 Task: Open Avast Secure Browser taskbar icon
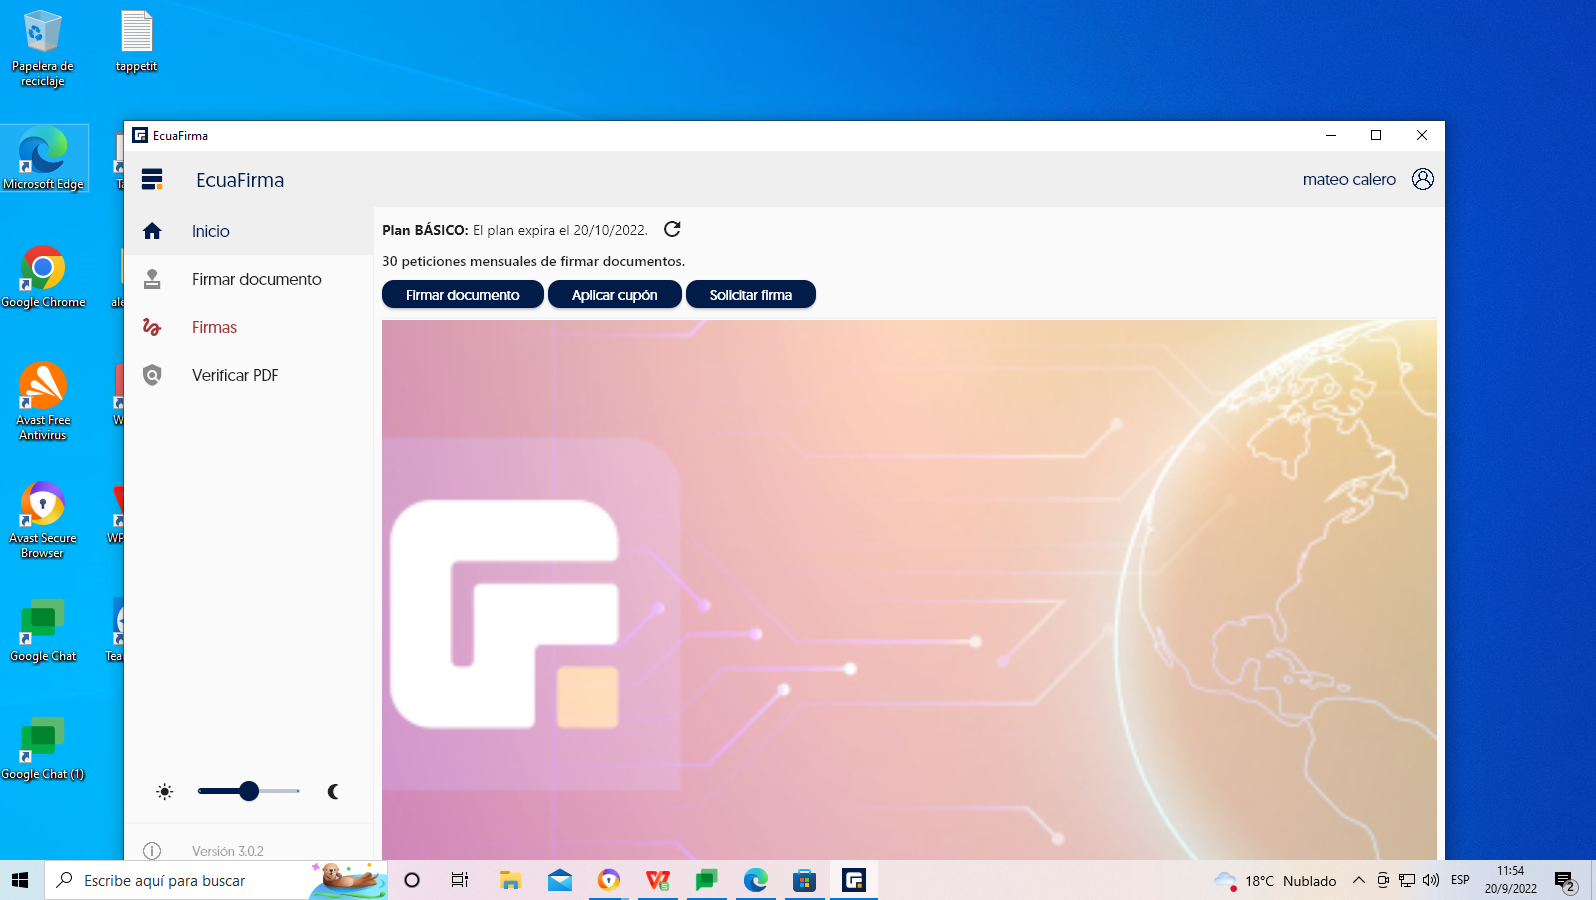[609, 880]
